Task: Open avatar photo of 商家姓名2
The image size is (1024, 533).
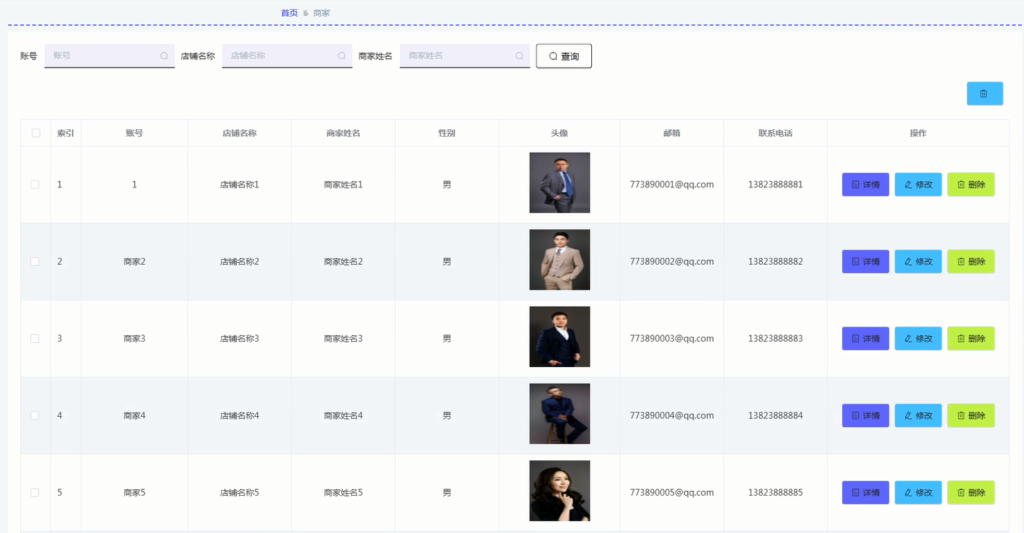Action: (560, 260)
